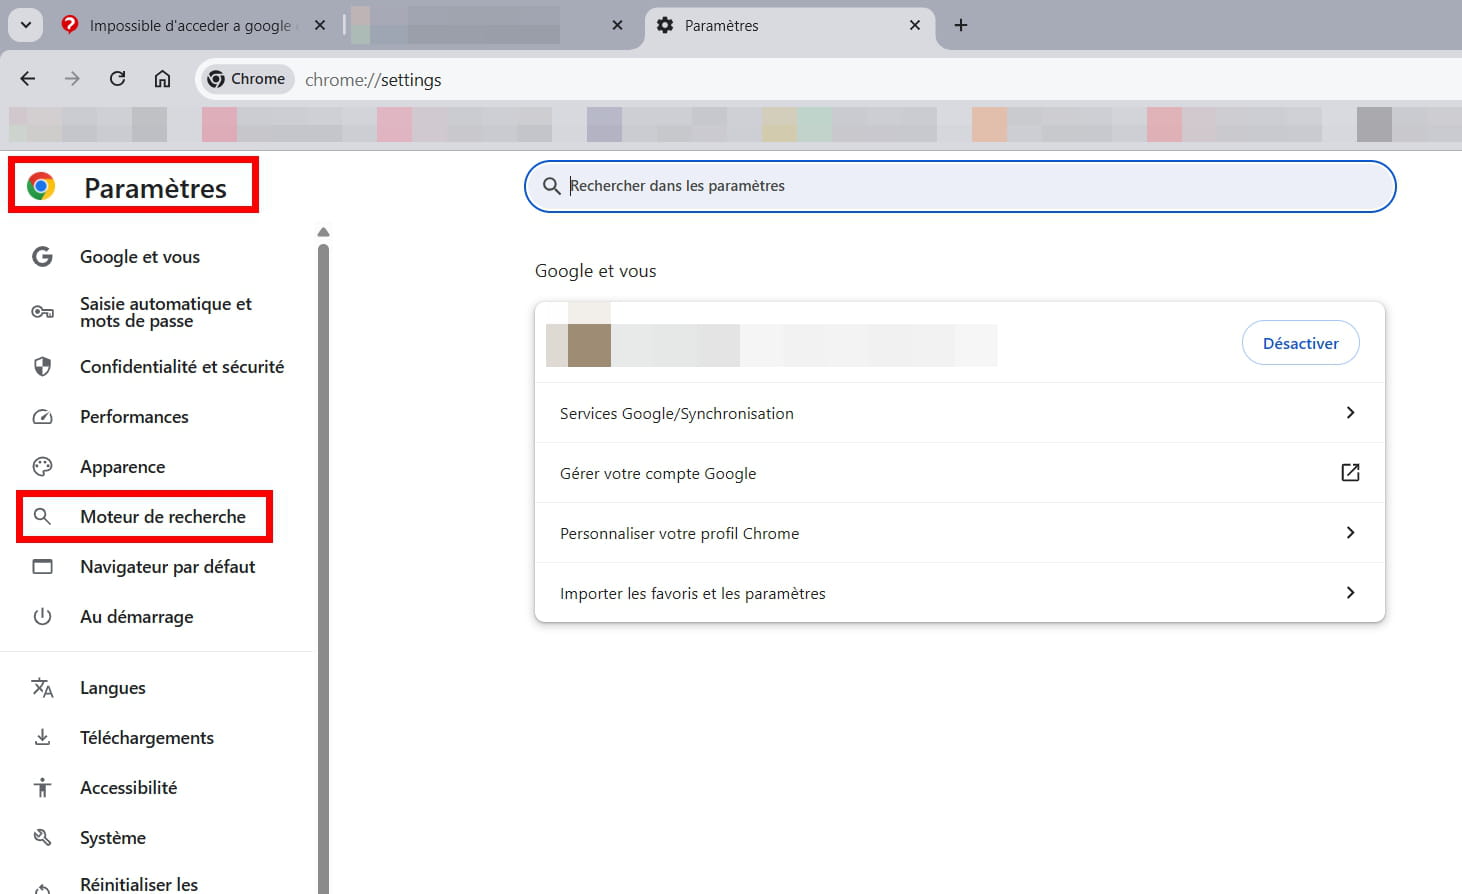The height and width of the screenshot is (894, 1462).
Task: Open the tab search dropdown arrow
Action: pyautogui.click(x=26, y=25)
